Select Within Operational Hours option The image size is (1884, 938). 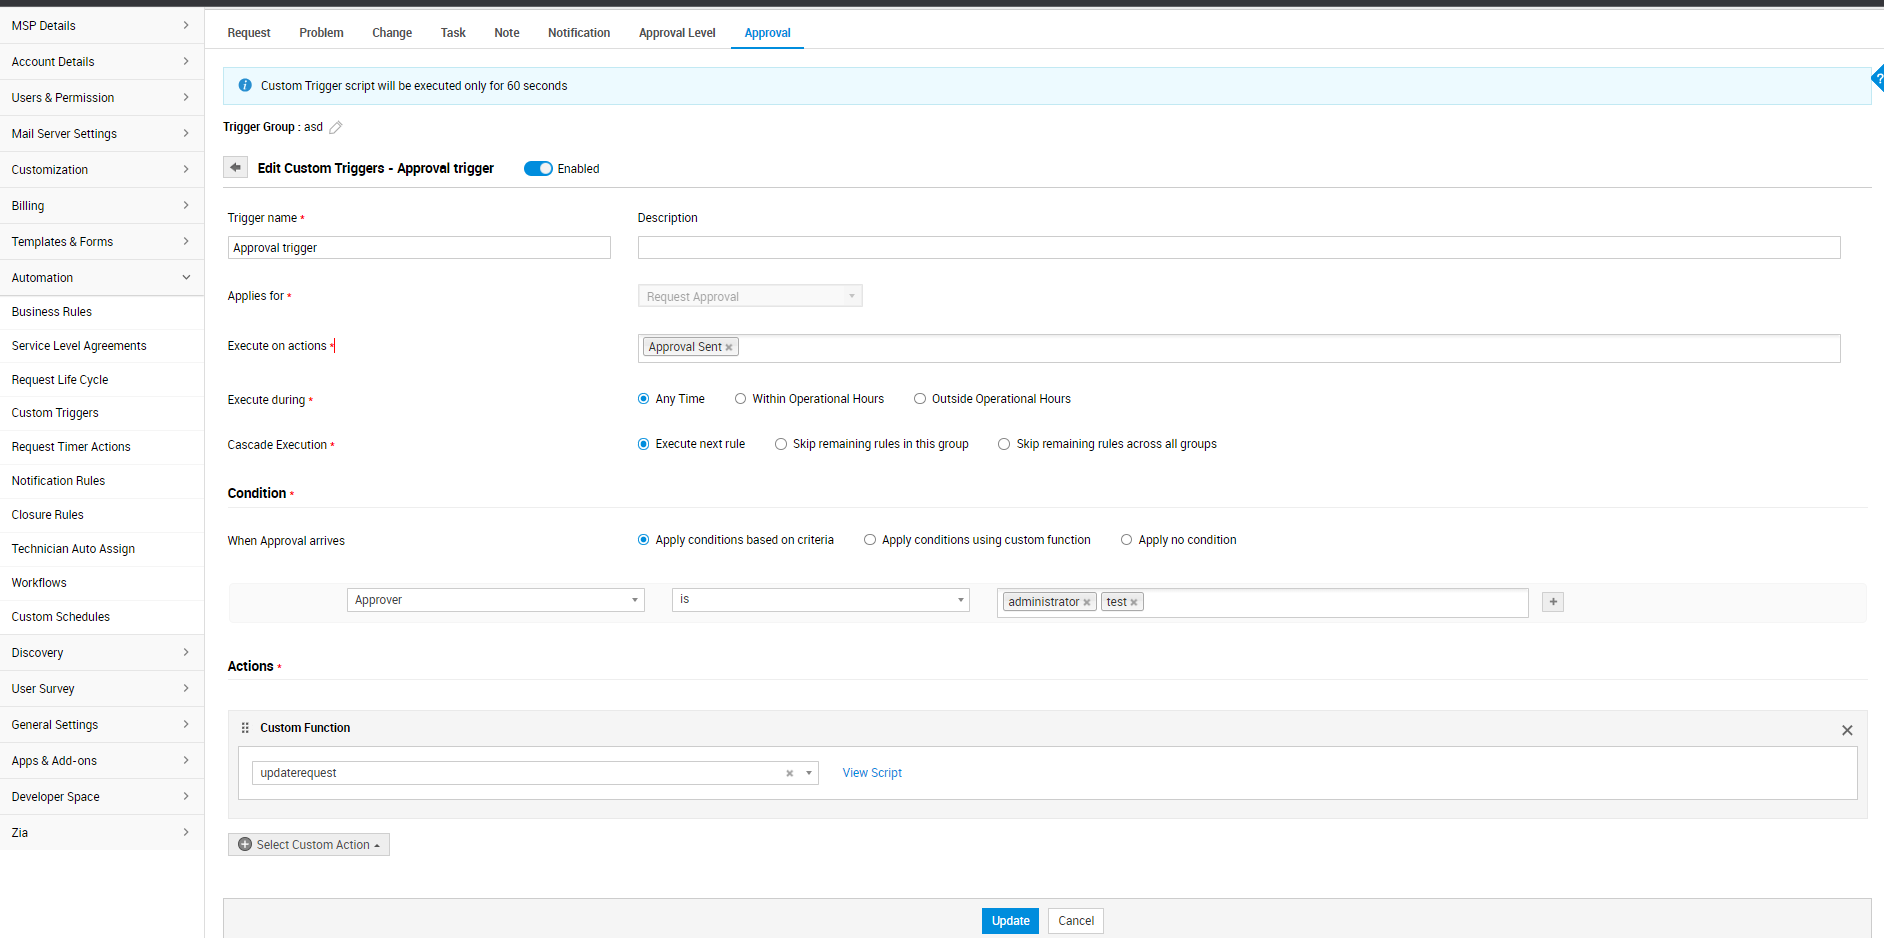[741, 399]
